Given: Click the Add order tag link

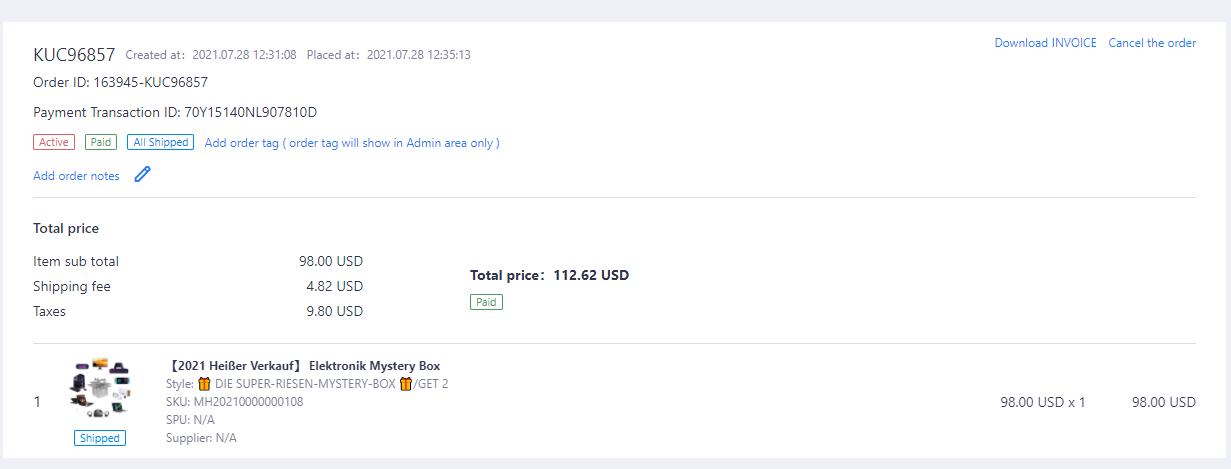Looking at the screenshot, I should coord(352,143).
